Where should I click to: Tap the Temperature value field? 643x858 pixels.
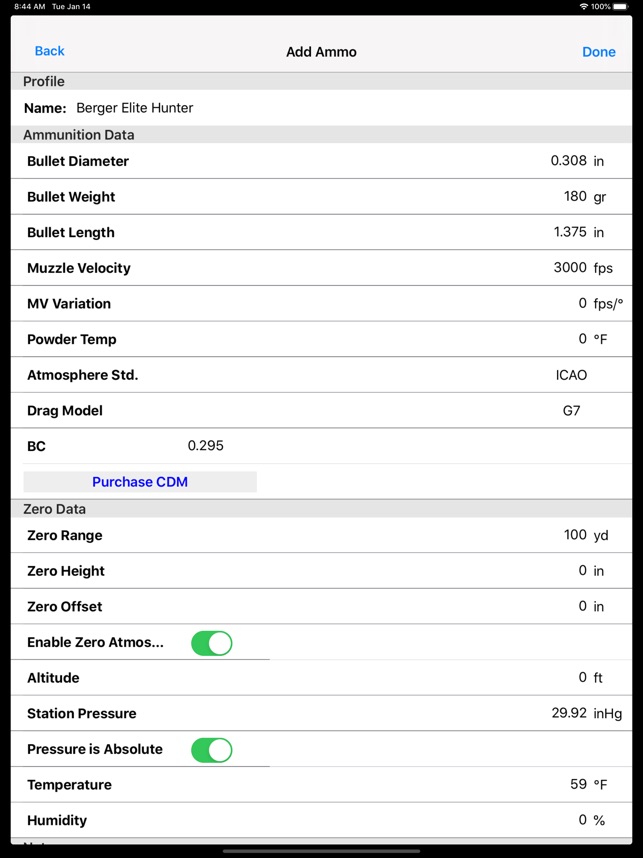pyautogui.click(x=578, y=785)
